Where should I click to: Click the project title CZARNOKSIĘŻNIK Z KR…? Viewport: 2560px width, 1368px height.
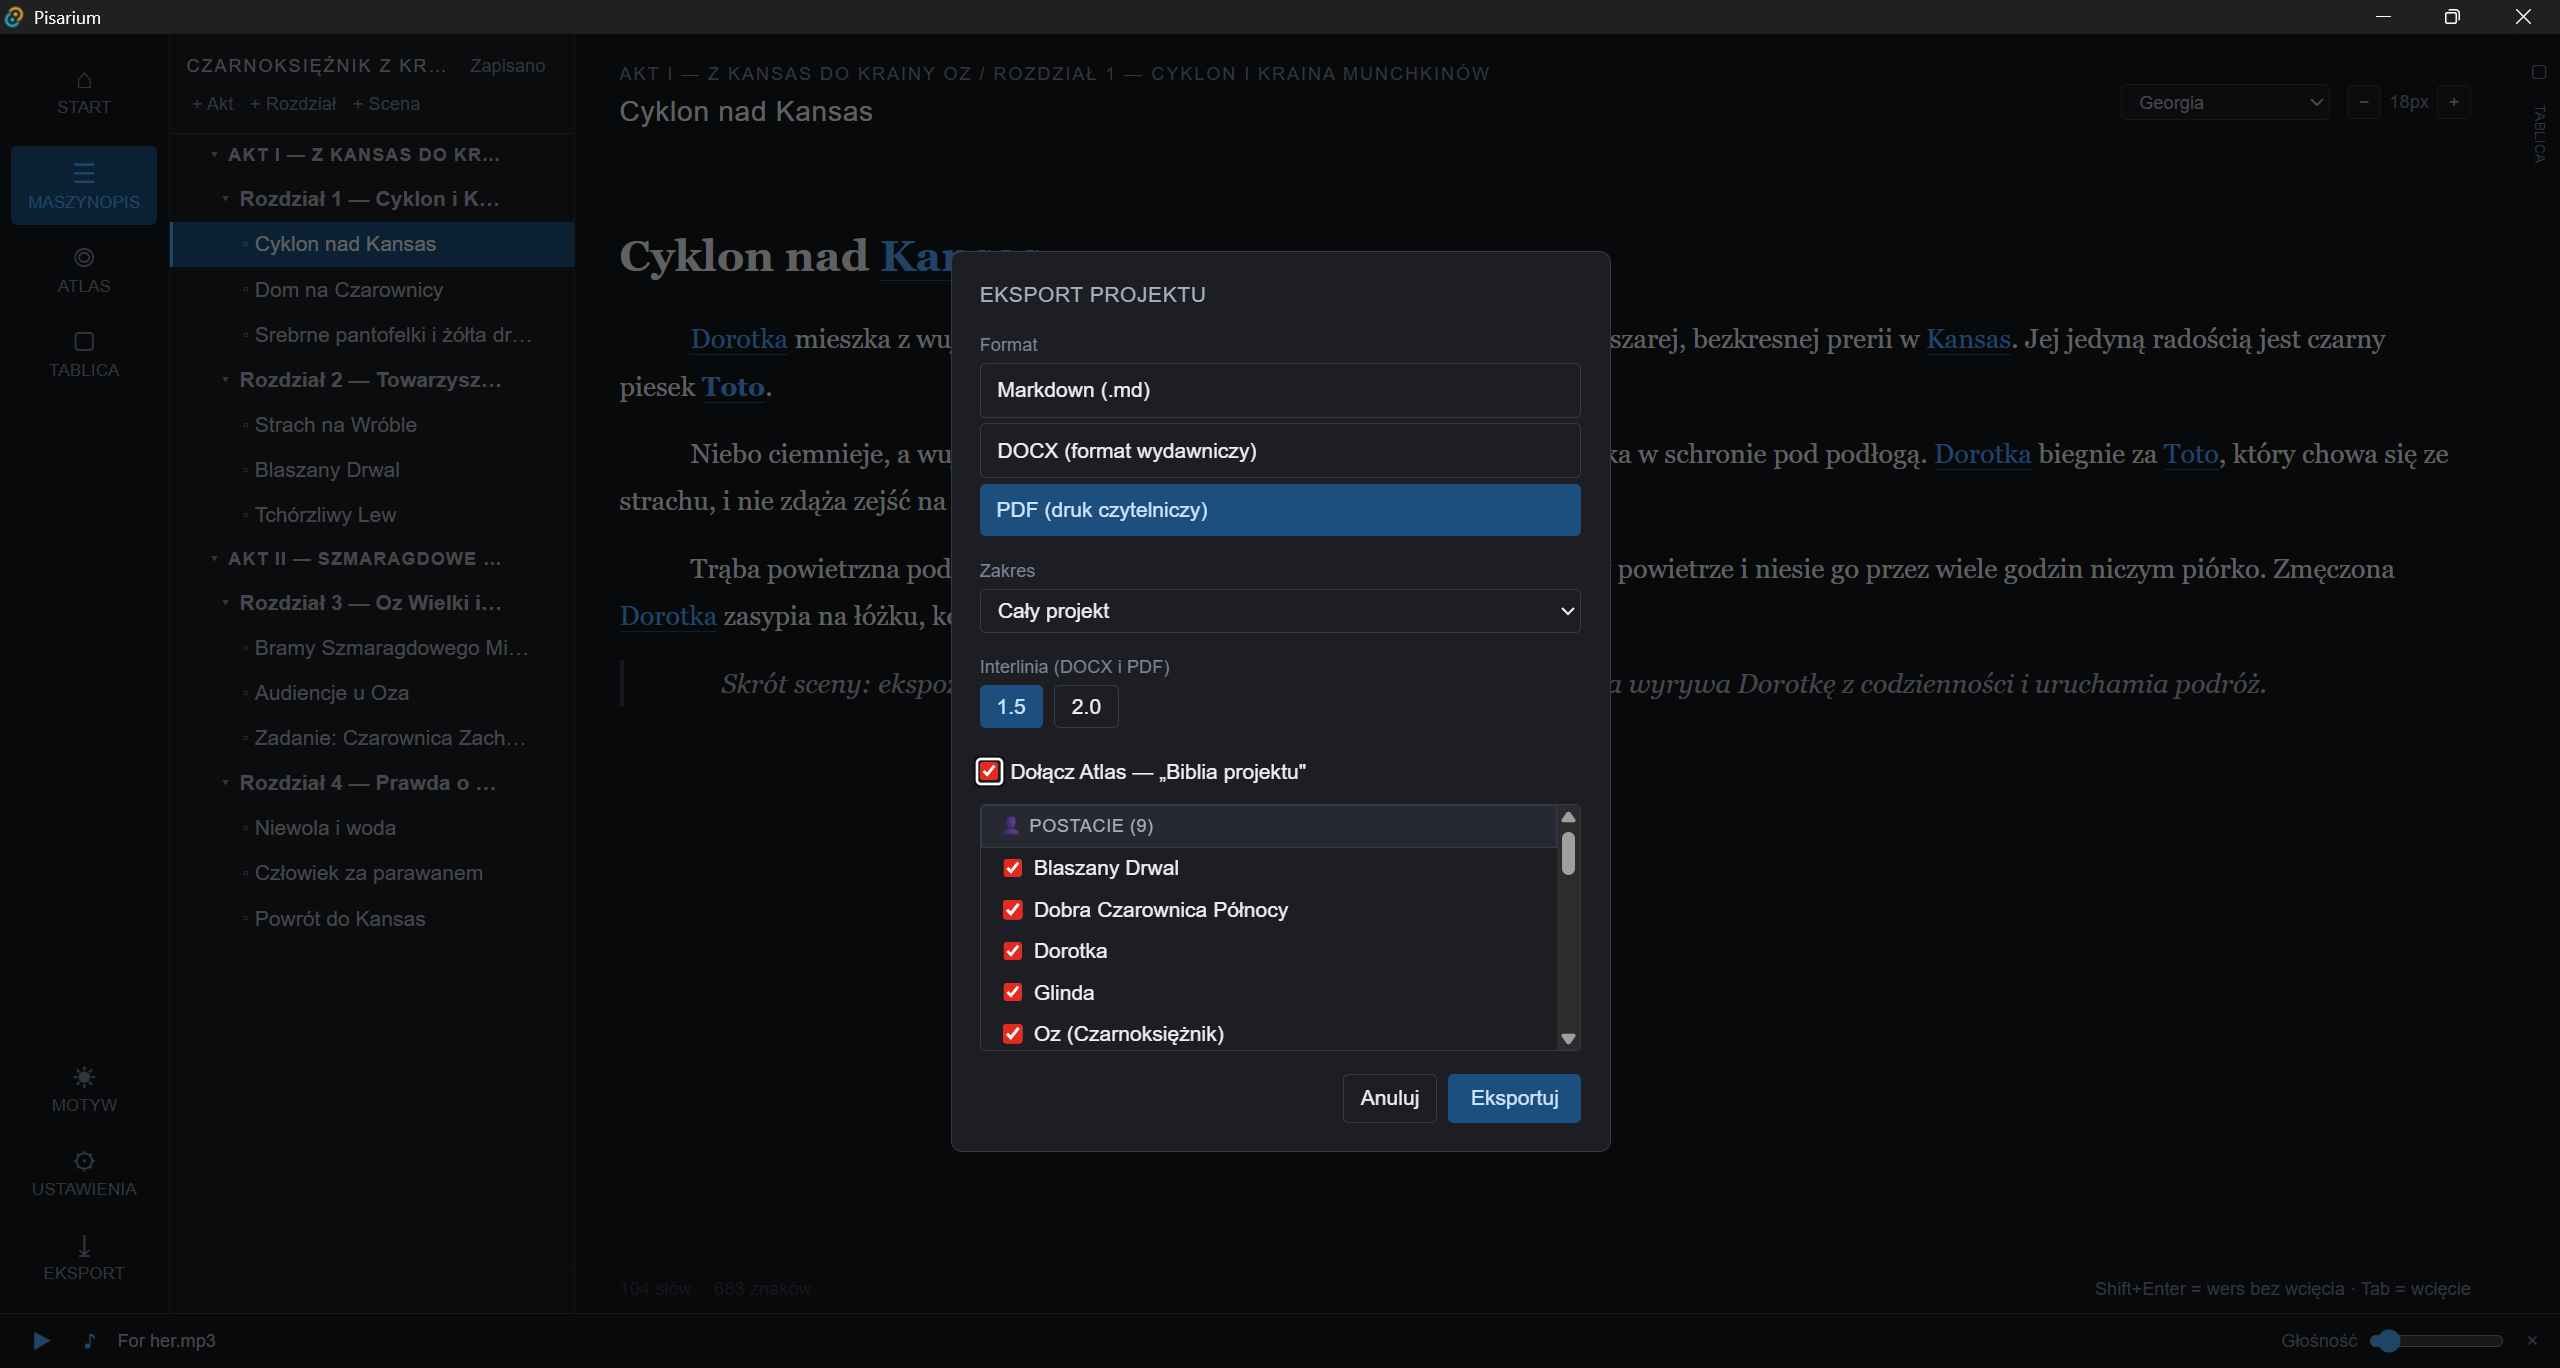tap(316, 66)
